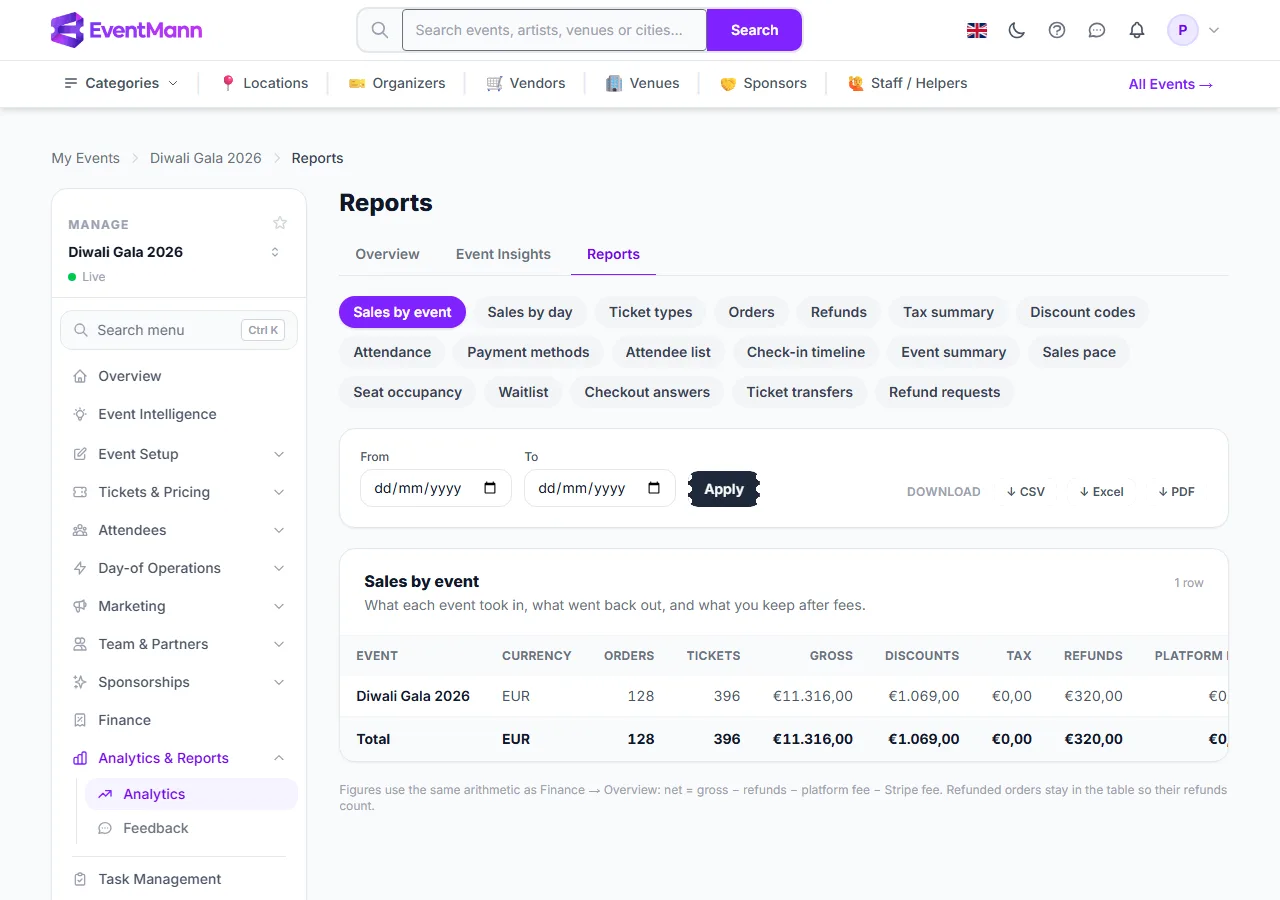The height and width of the screenshot is (900, 1280).
Task: Open Finance in the sidebar
Action: point(179,720)
